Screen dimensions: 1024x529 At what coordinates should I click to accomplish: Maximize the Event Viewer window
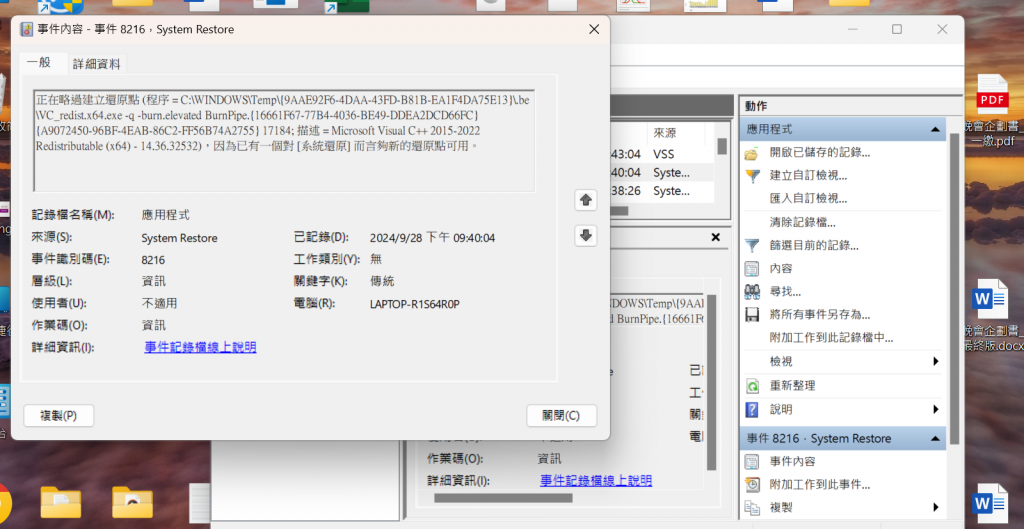[x=897, y=29]
